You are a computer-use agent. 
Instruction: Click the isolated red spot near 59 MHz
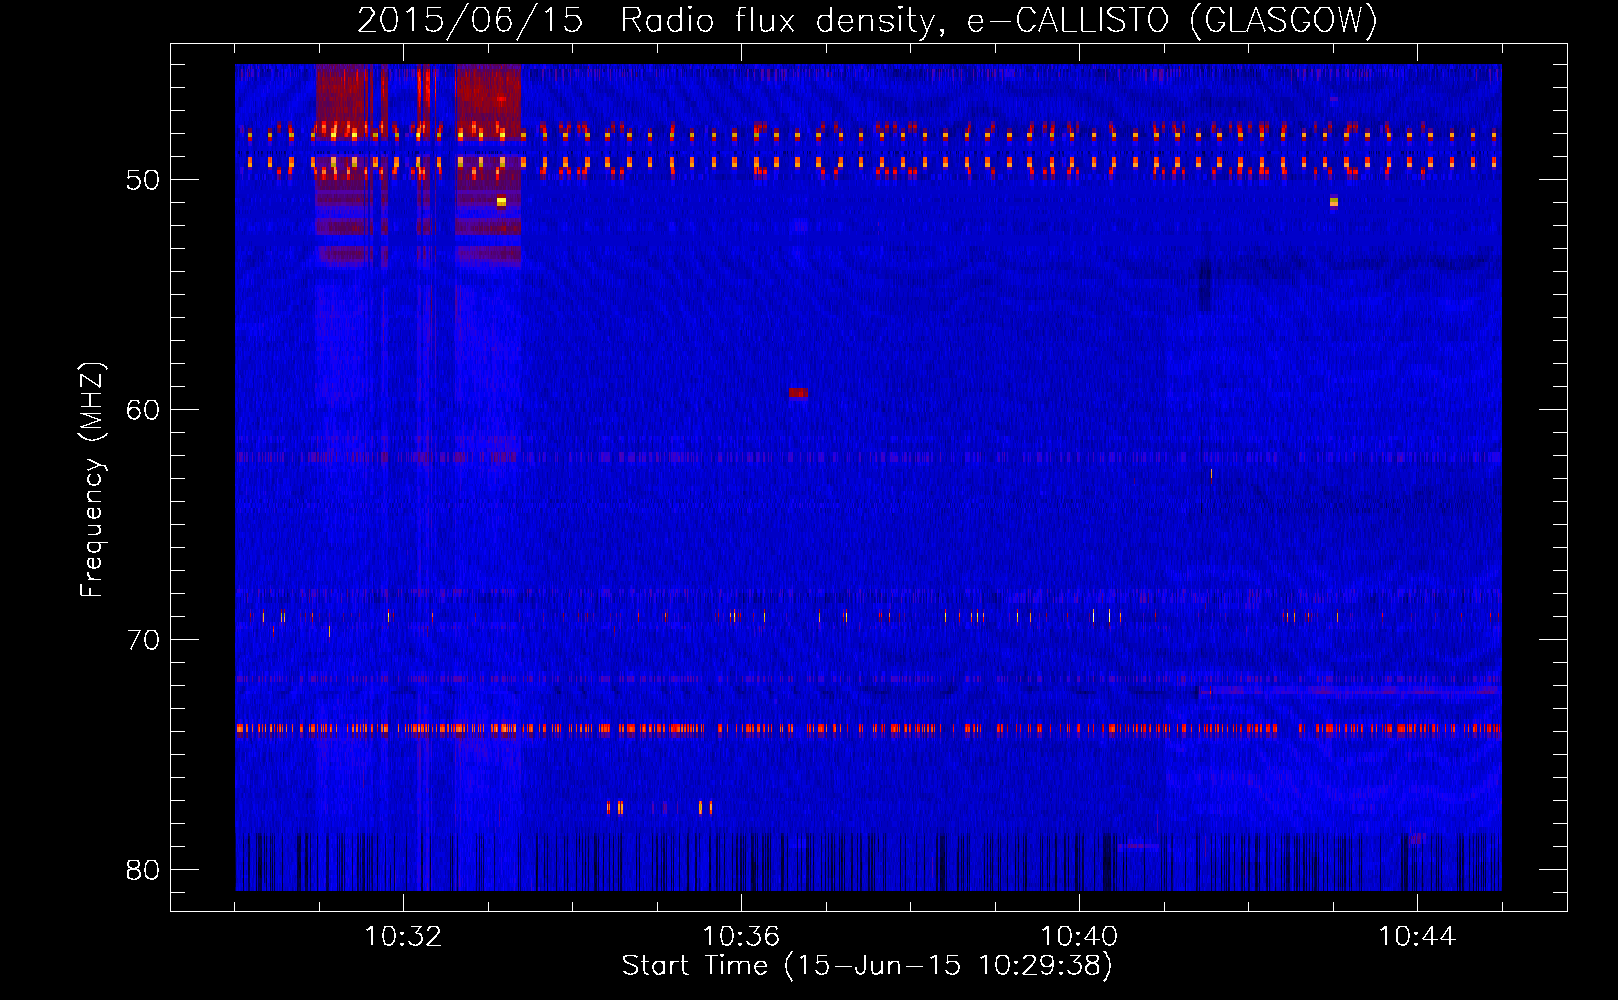pos(797,393)
